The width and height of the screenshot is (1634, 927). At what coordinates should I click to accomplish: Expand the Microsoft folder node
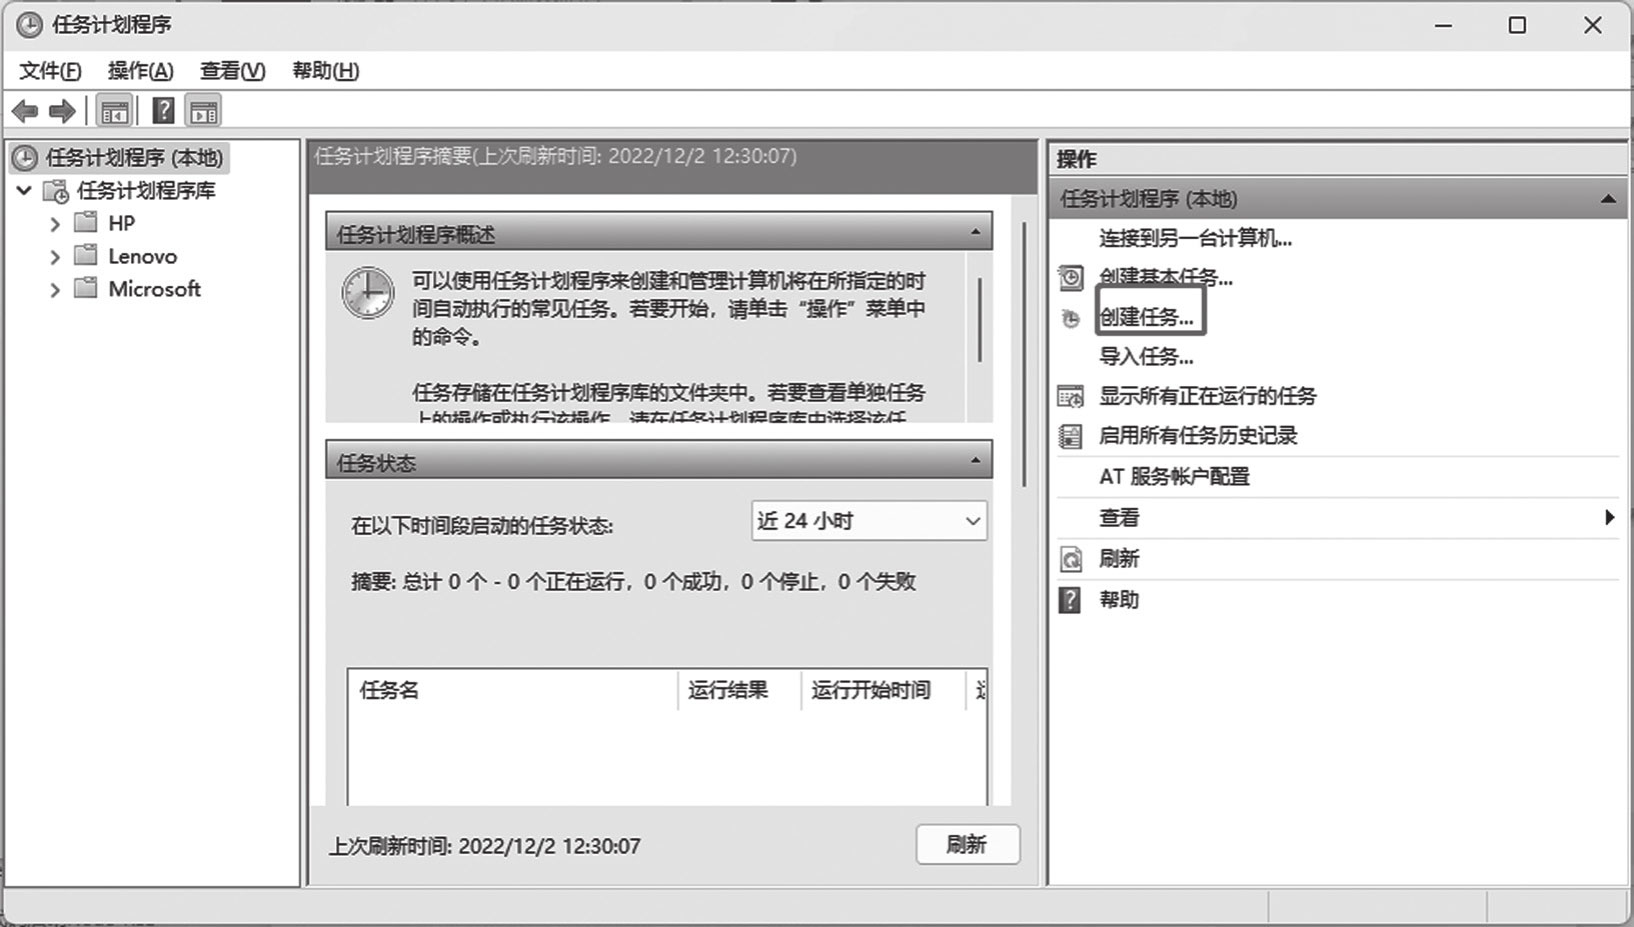click(55, 290)
